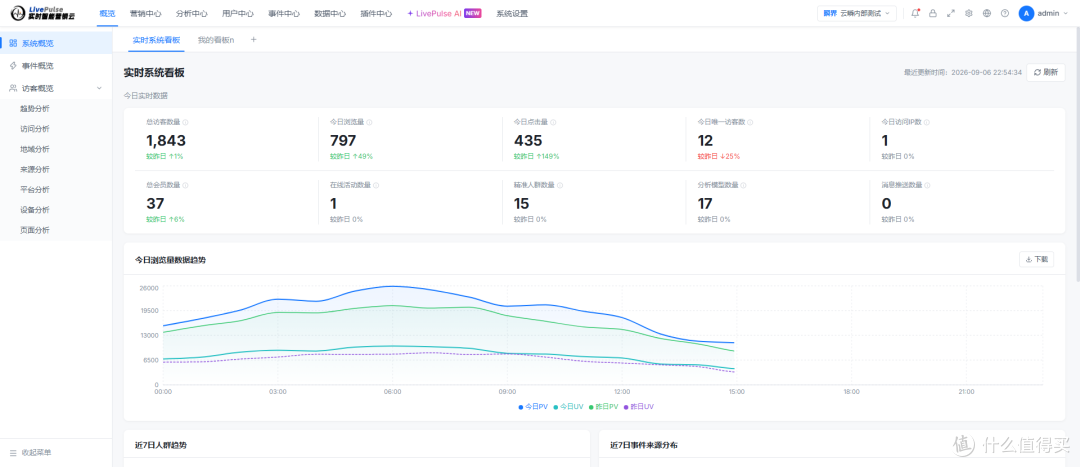This screenshot has width=1080, height=467.
Task: Toggle 今日PV series in chart legend
Action: pos(533,407)
